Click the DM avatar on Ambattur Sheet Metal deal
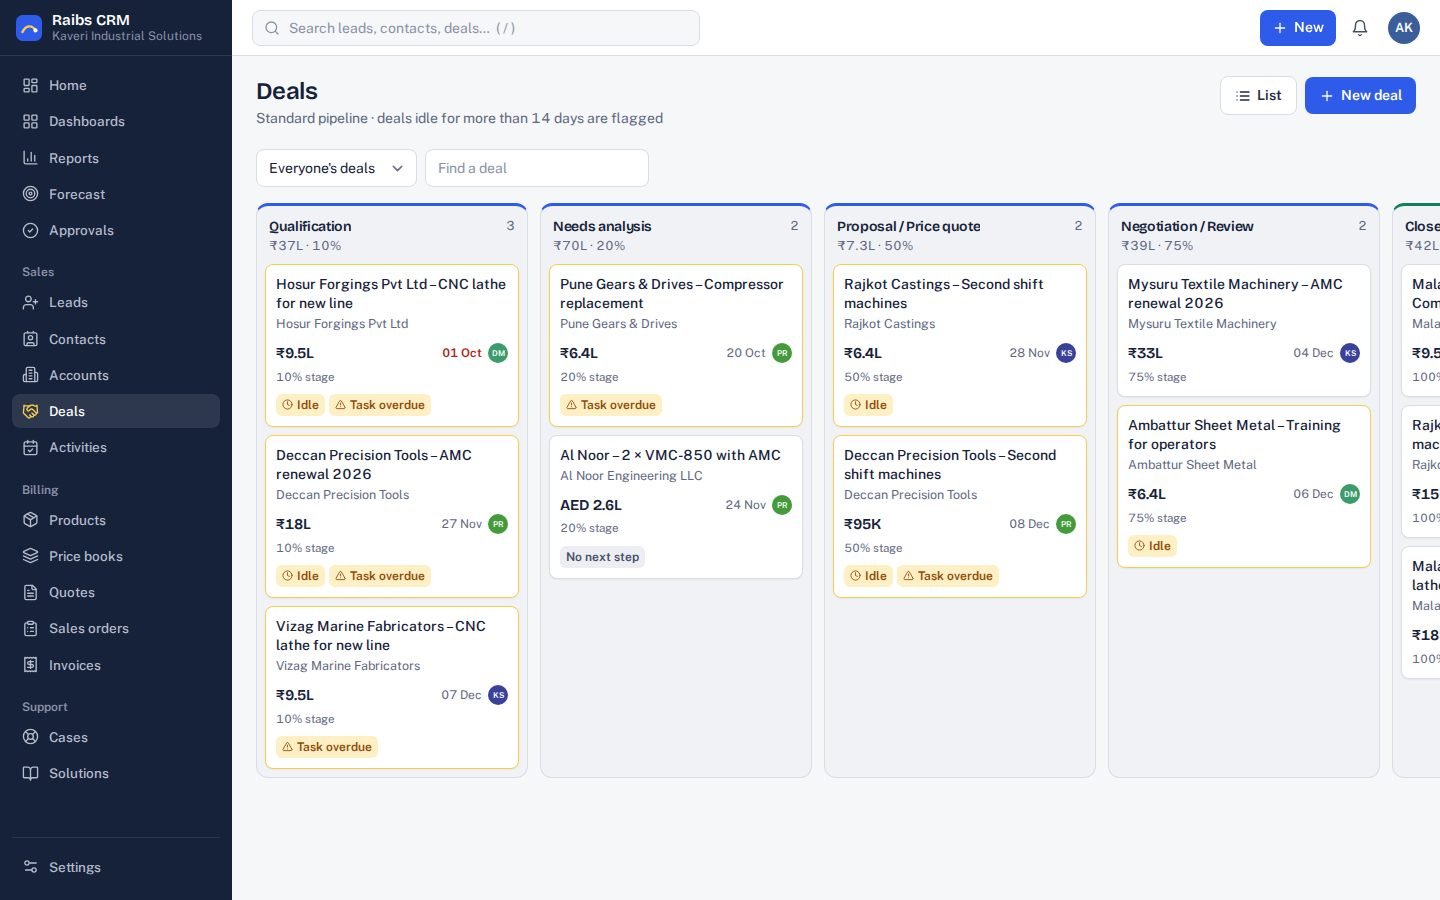Viewport: 1440px width, 900px height. click(1350, 494)
